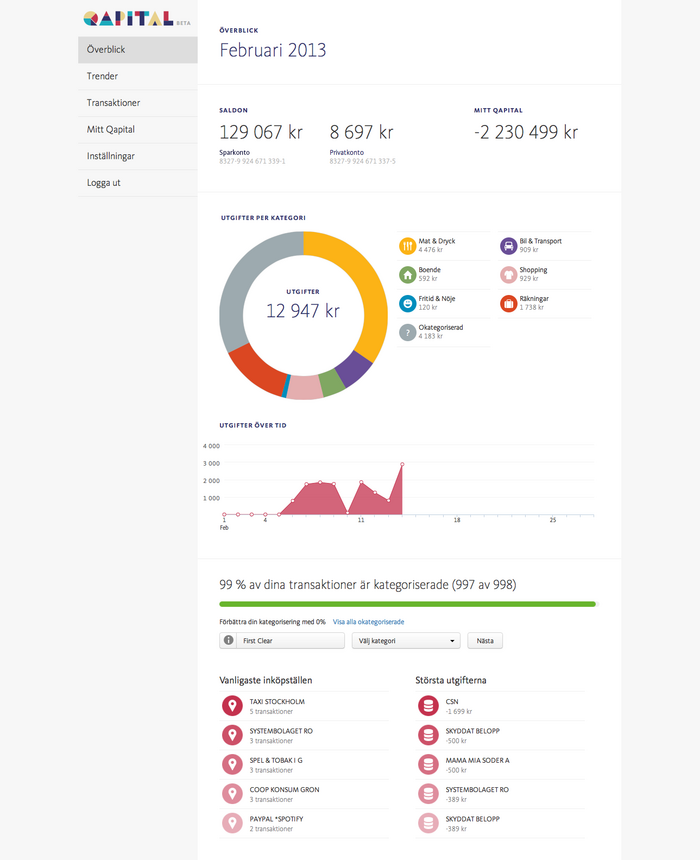Click the info icon beside First Clear
700x860 pixels.
point(228,640)
